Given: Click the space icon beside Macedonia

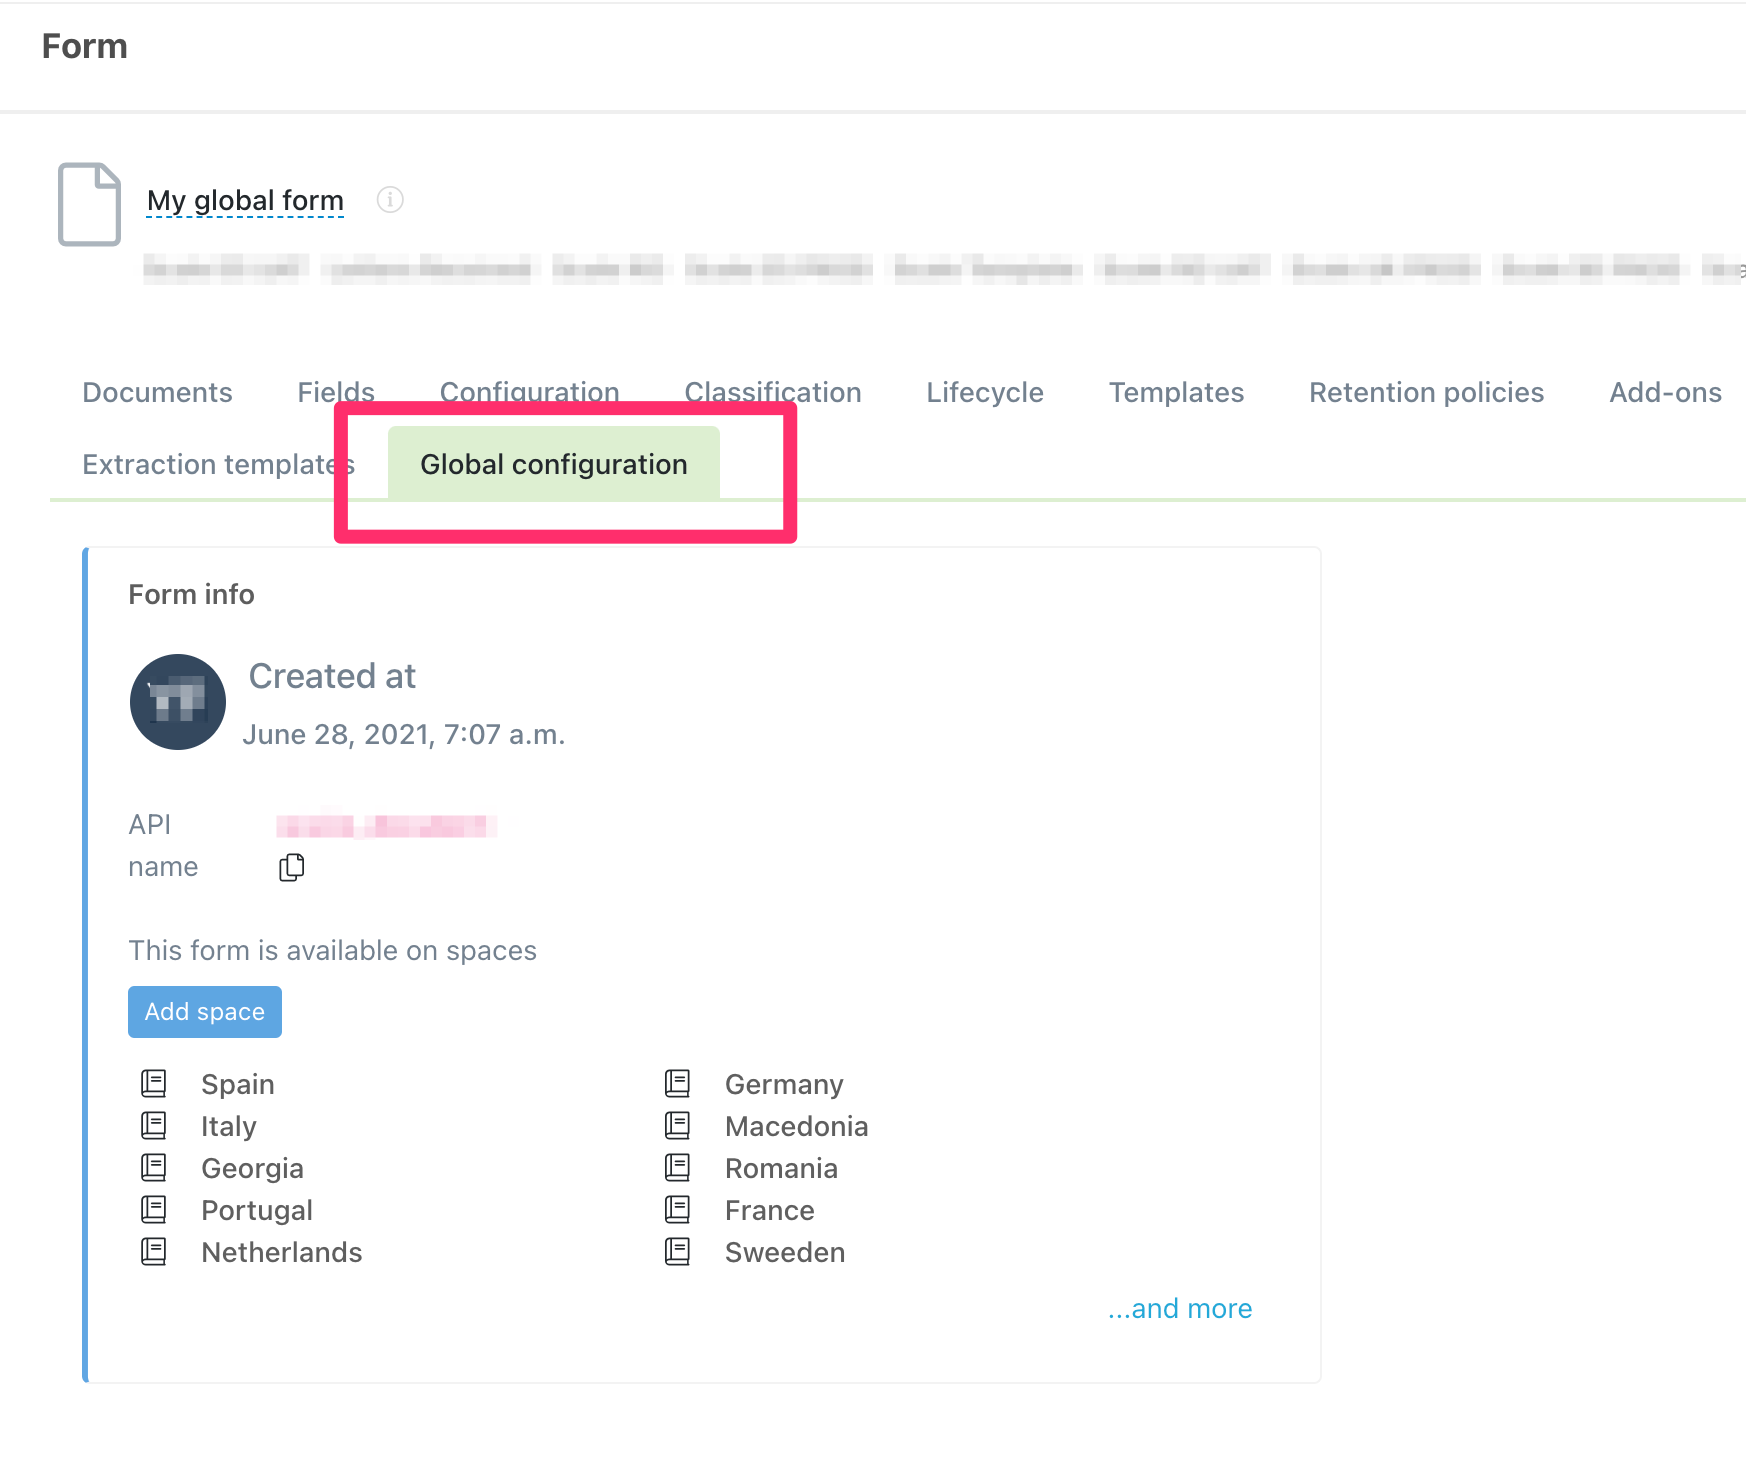Looking at the screenshot, I should (678, 1125).
